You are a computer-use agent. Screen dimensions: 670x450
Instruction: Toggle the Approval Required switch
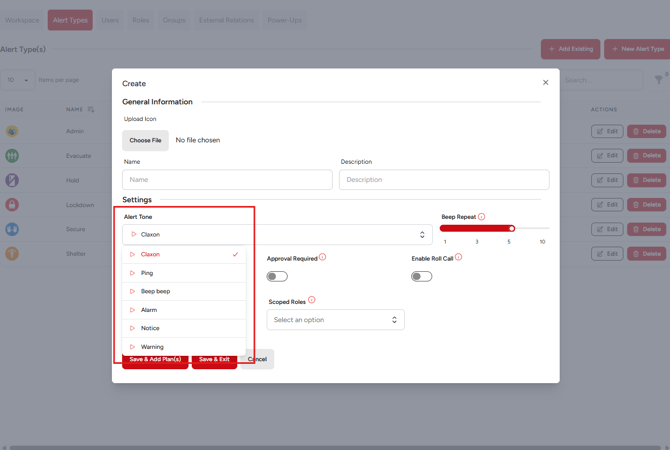coord(277,276)
